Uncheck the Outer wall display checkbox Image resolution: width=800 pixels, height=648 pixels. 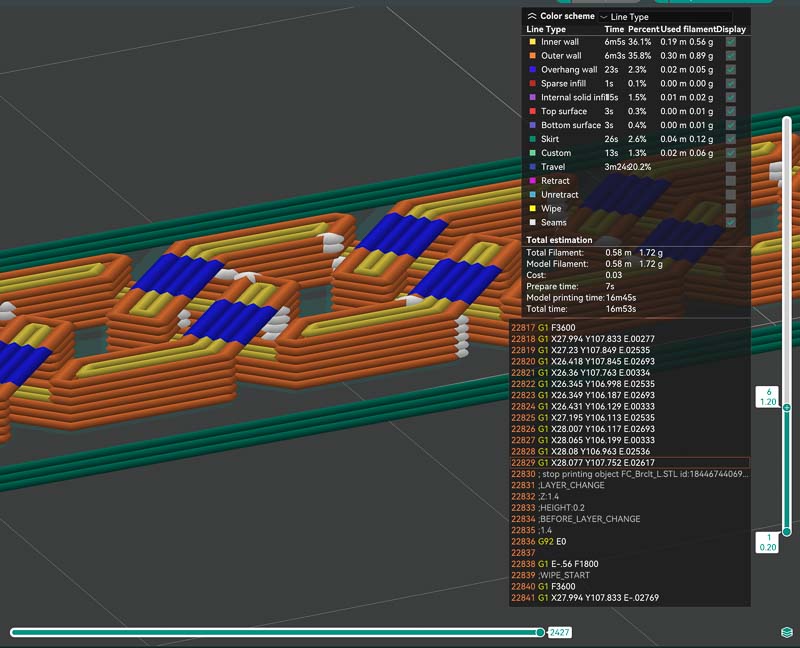coord(731,56)
